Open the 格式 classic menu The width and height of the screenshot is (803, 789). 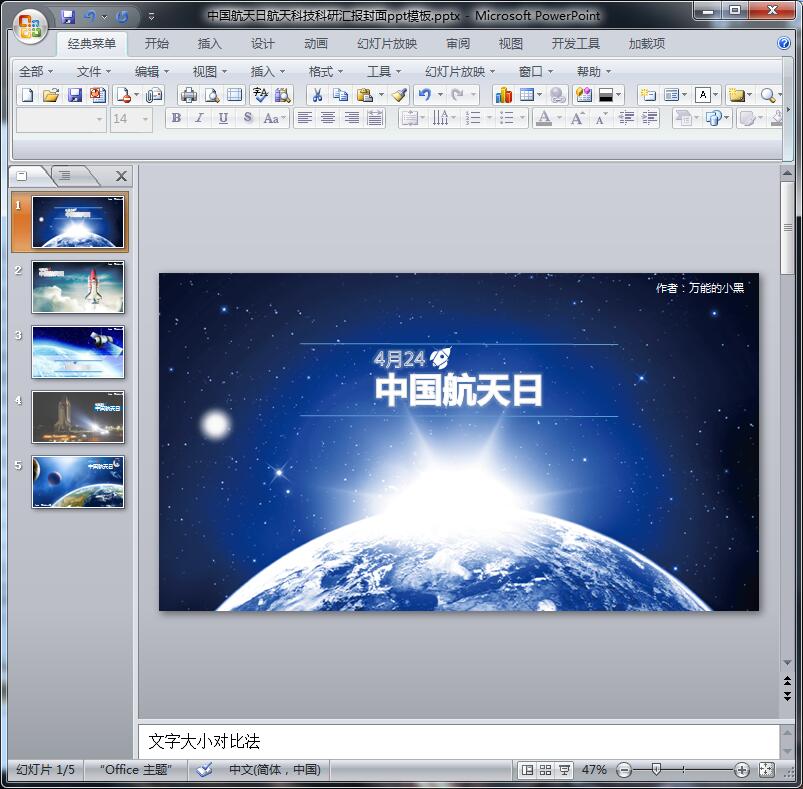(325, 72)
